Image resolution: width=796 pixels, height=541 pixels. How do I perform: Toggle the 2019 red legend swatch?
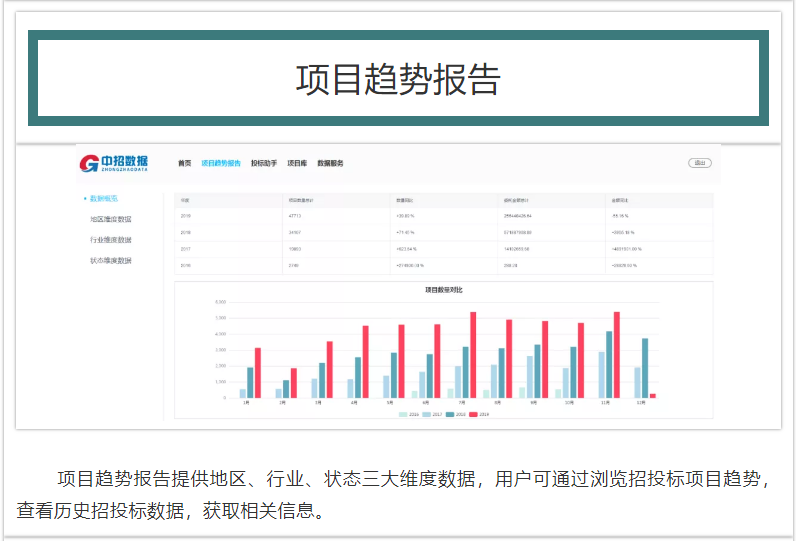click(475, 413)
